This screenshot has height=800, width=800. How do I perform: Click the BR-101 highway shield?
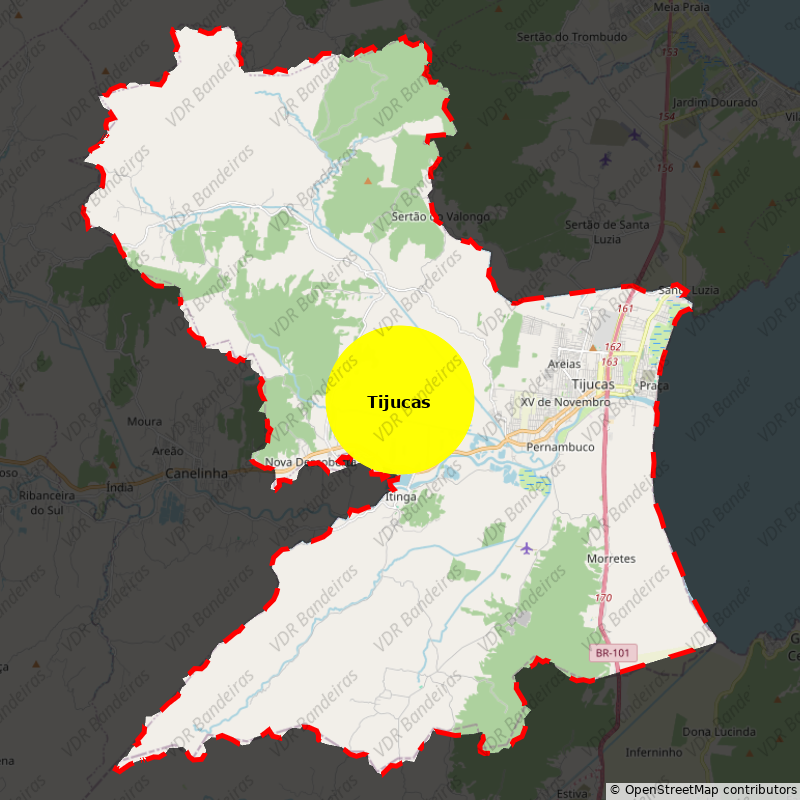612,653
